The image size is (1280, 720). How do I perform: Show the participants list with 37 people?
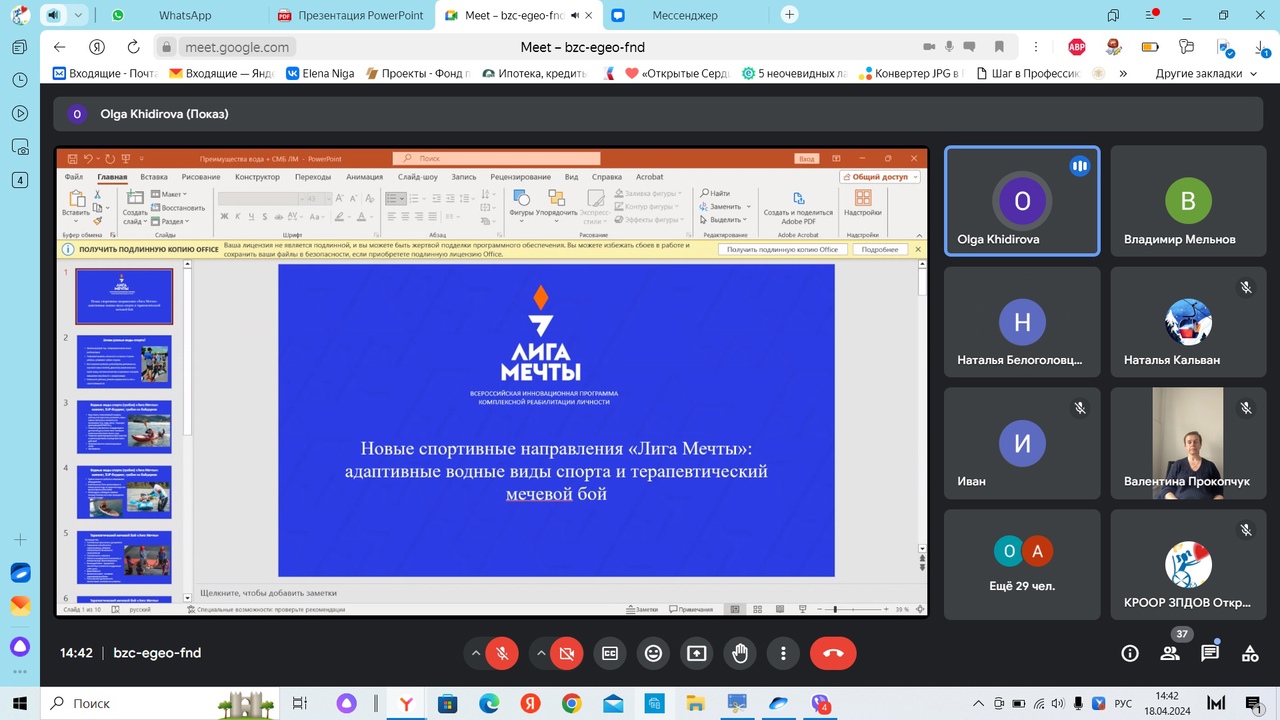(1170, 653)
